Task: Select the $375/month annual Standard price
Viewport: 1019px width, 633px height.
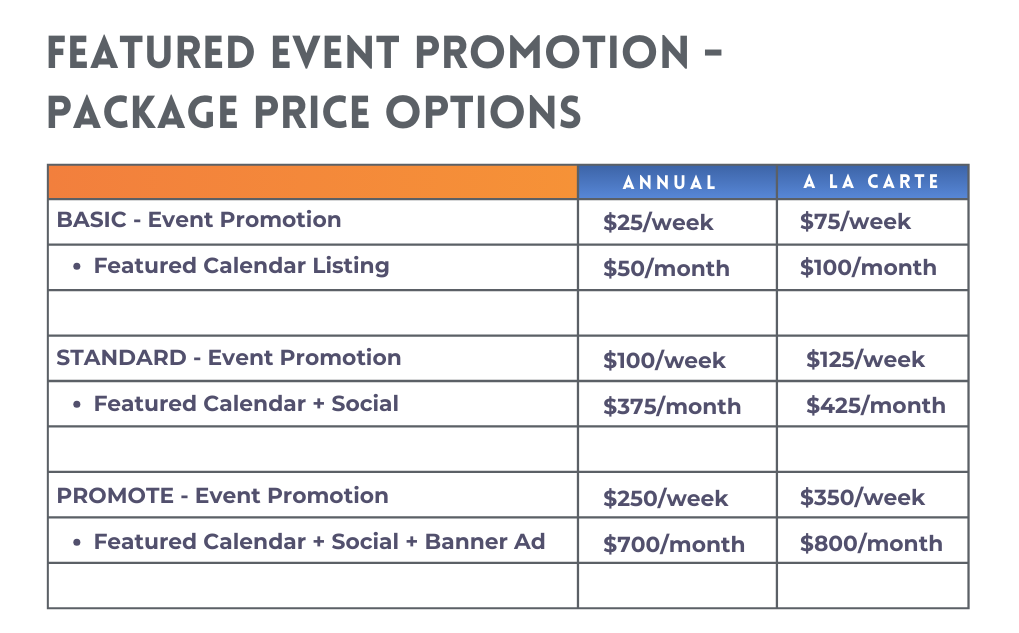Action: tap(672, 406)
